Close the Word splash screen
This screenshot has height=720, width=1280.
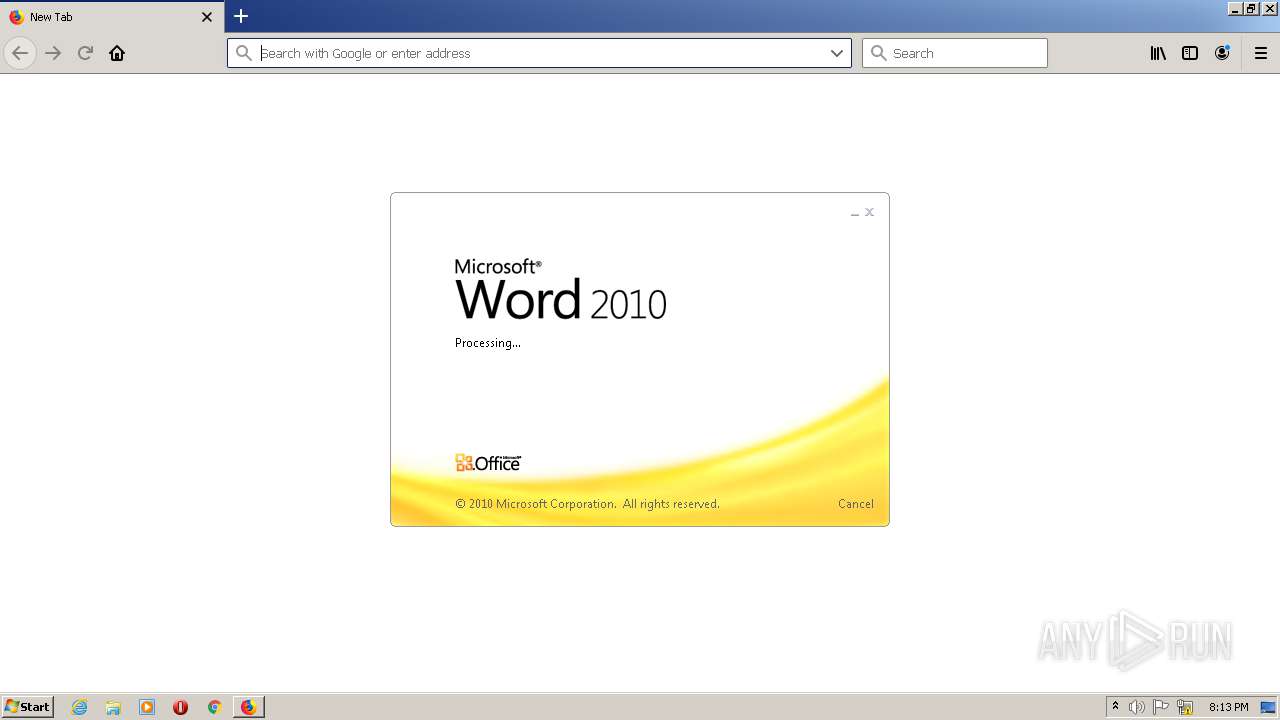(870, 212)
